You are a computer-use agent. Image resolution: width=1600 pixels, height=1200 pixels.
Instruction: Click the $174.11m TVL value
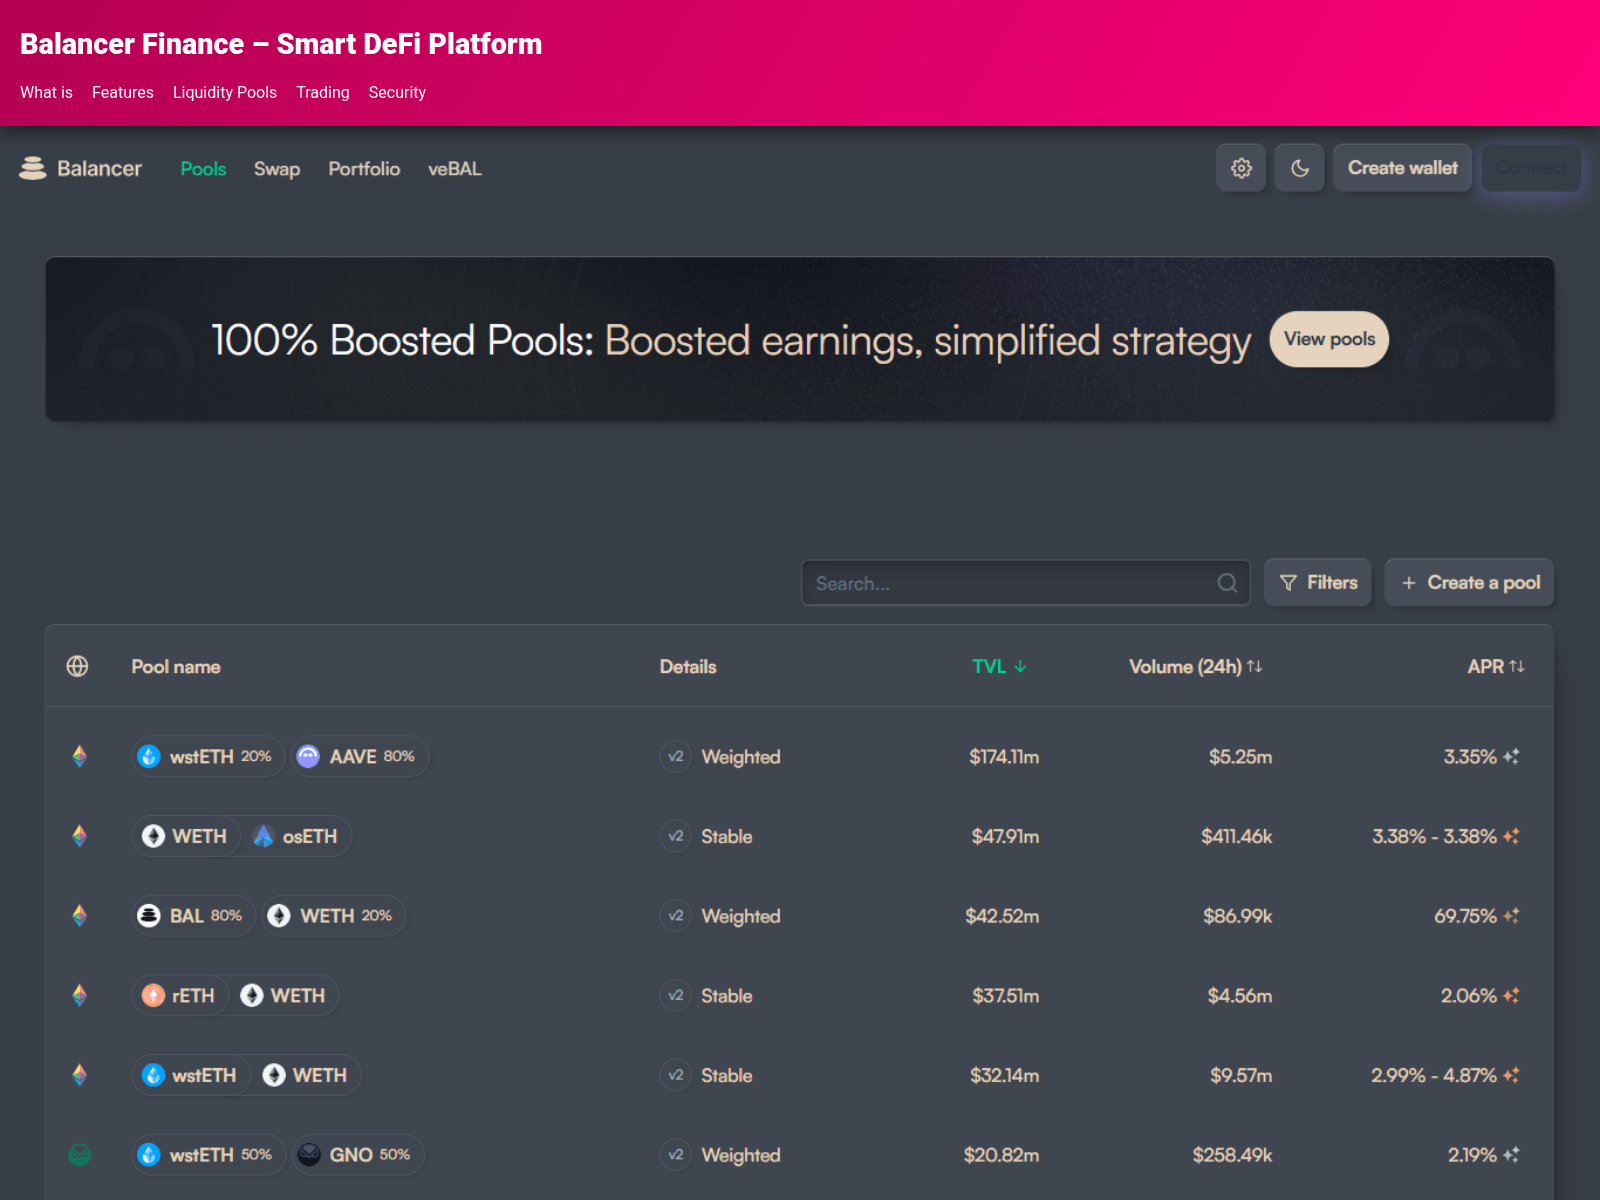click(1004, 757)
